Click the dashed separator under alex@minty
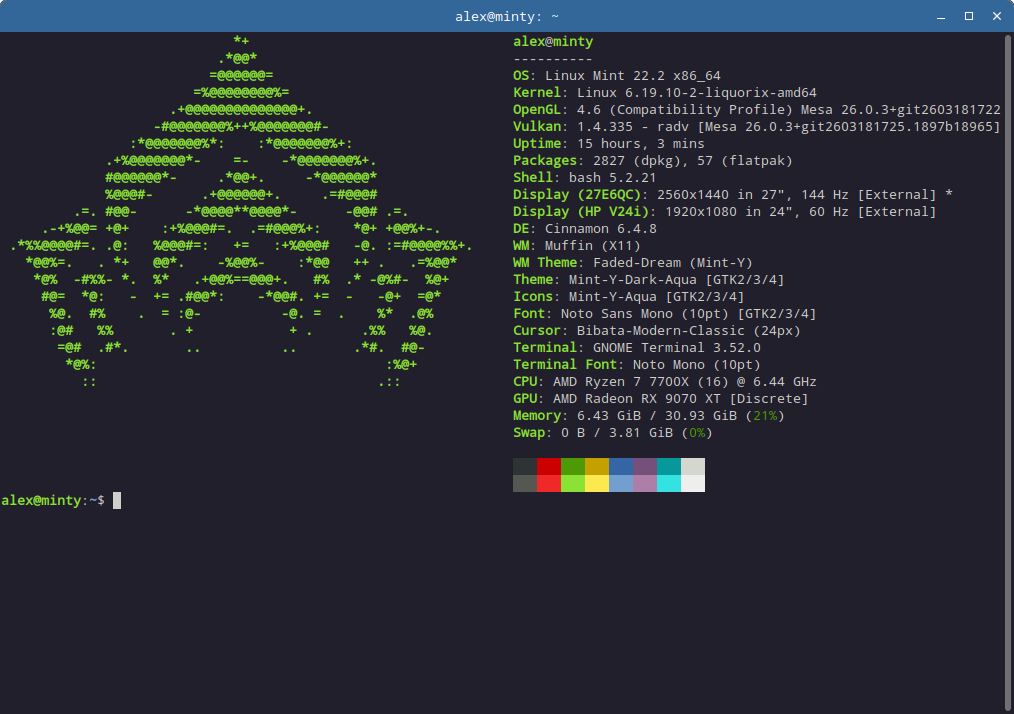 tap(553, 59)
